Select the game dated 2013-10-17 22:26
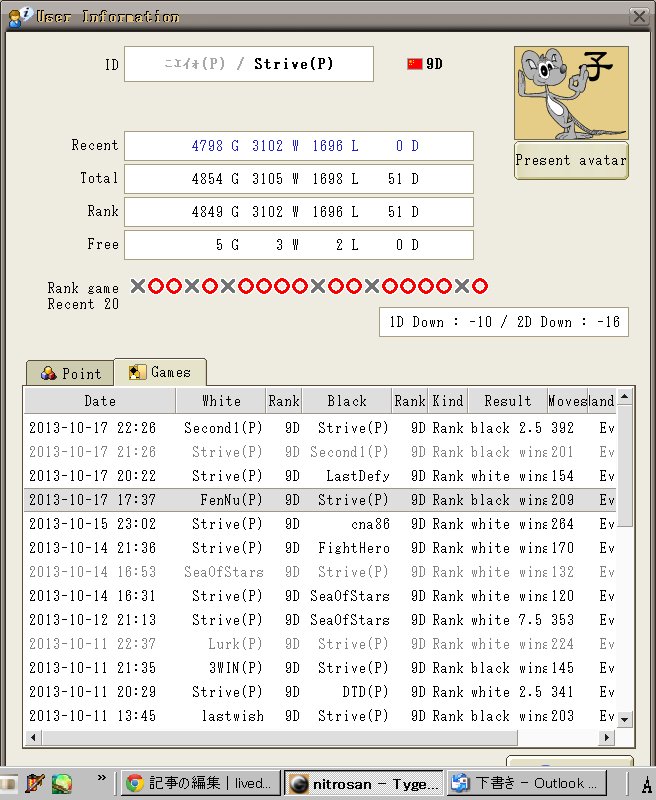Image resolution: width=656 pixels, height=800 pixels. point(320,428)
